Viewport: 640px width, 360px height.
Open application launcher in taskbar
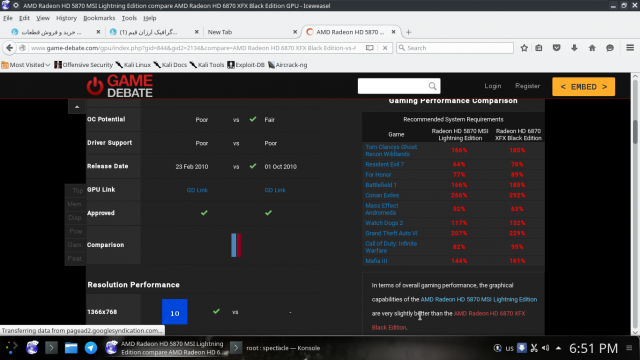coord(11,348)
